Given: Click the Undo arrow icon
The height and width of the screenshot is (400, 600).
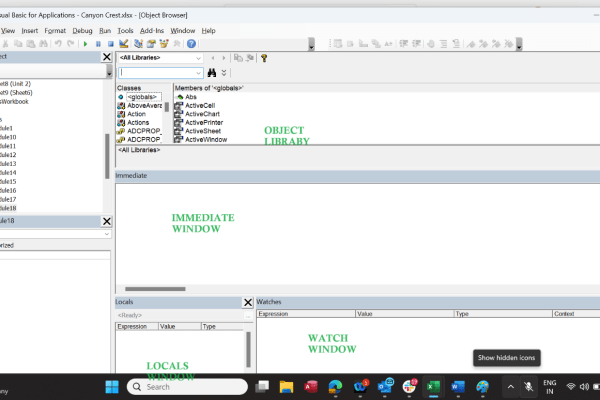Looking at the screenshot, I should 58,44.
